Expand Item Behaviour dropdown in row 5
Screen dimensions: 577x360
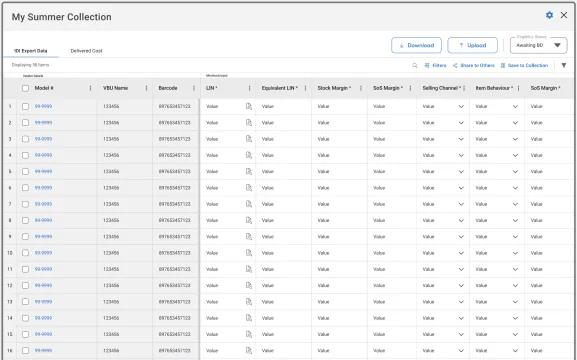coord(515,172)
